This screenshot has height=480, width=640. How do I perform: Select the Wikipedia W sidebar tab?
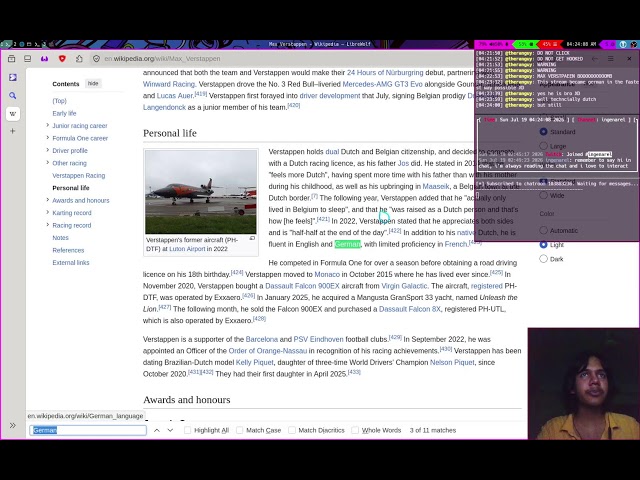13,113
